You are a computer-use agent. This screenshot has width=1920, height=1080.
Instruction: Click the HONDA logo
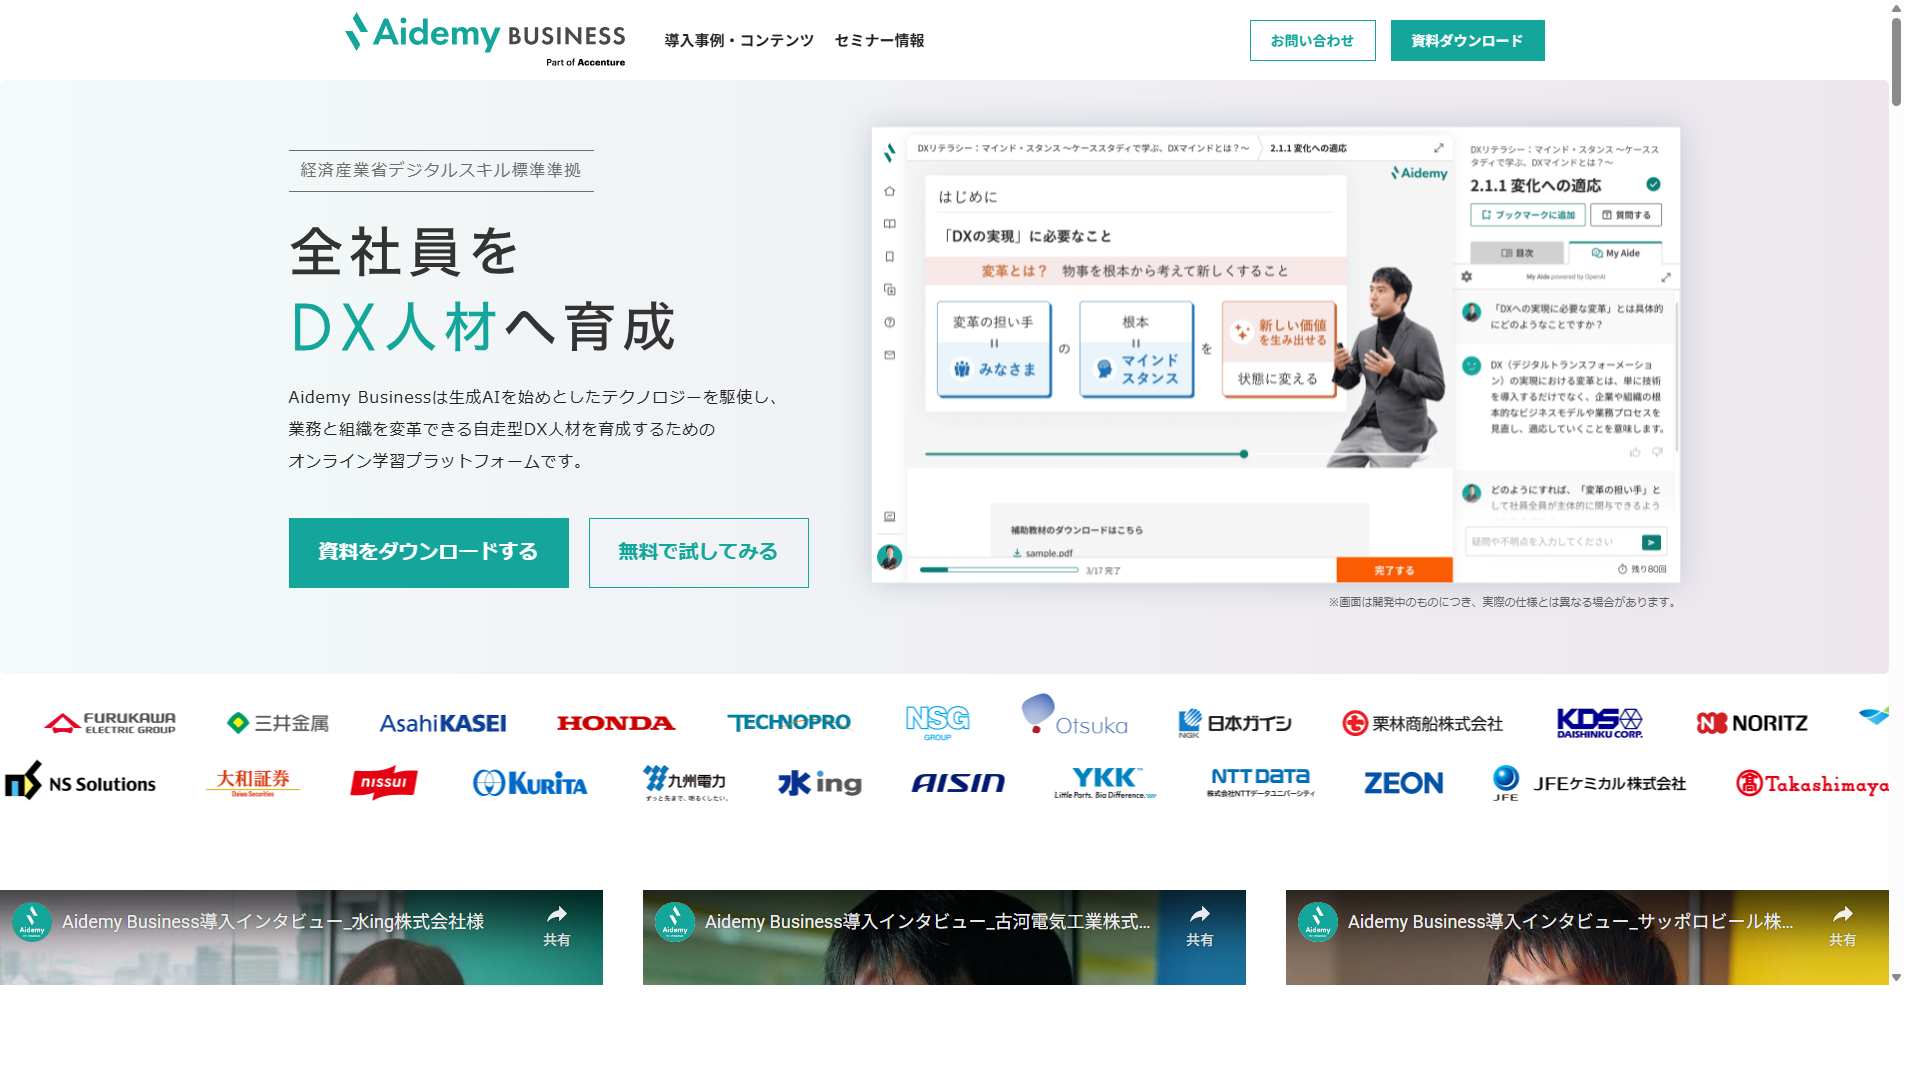pyautogui.click(x=616, y=723)
